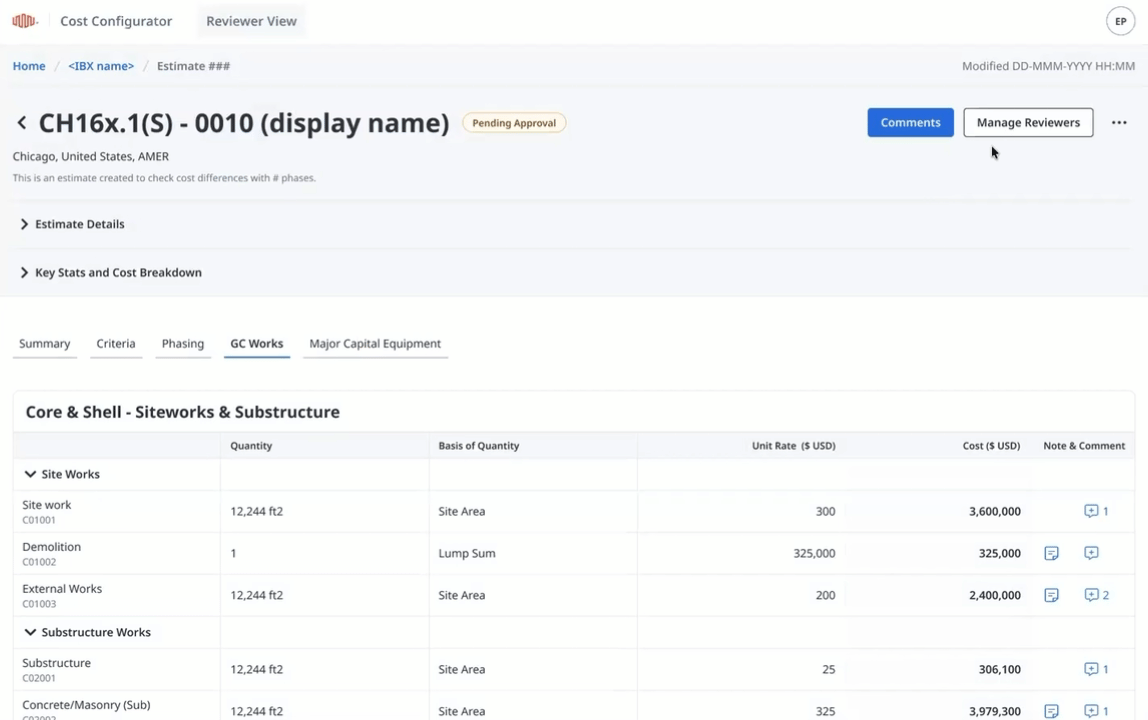Go back using the left arrow beside title
1148x720 pixels.
point(22,123)
